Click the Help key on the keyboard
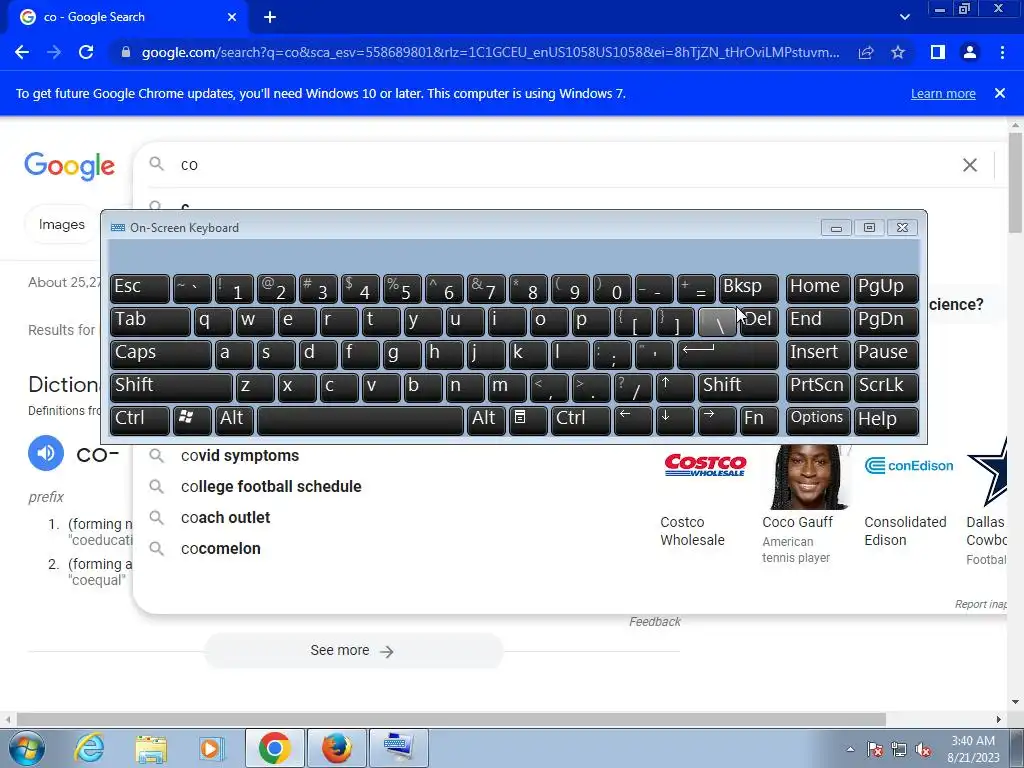The height and width of the screenshot is (768, 1024). (886, 420)
